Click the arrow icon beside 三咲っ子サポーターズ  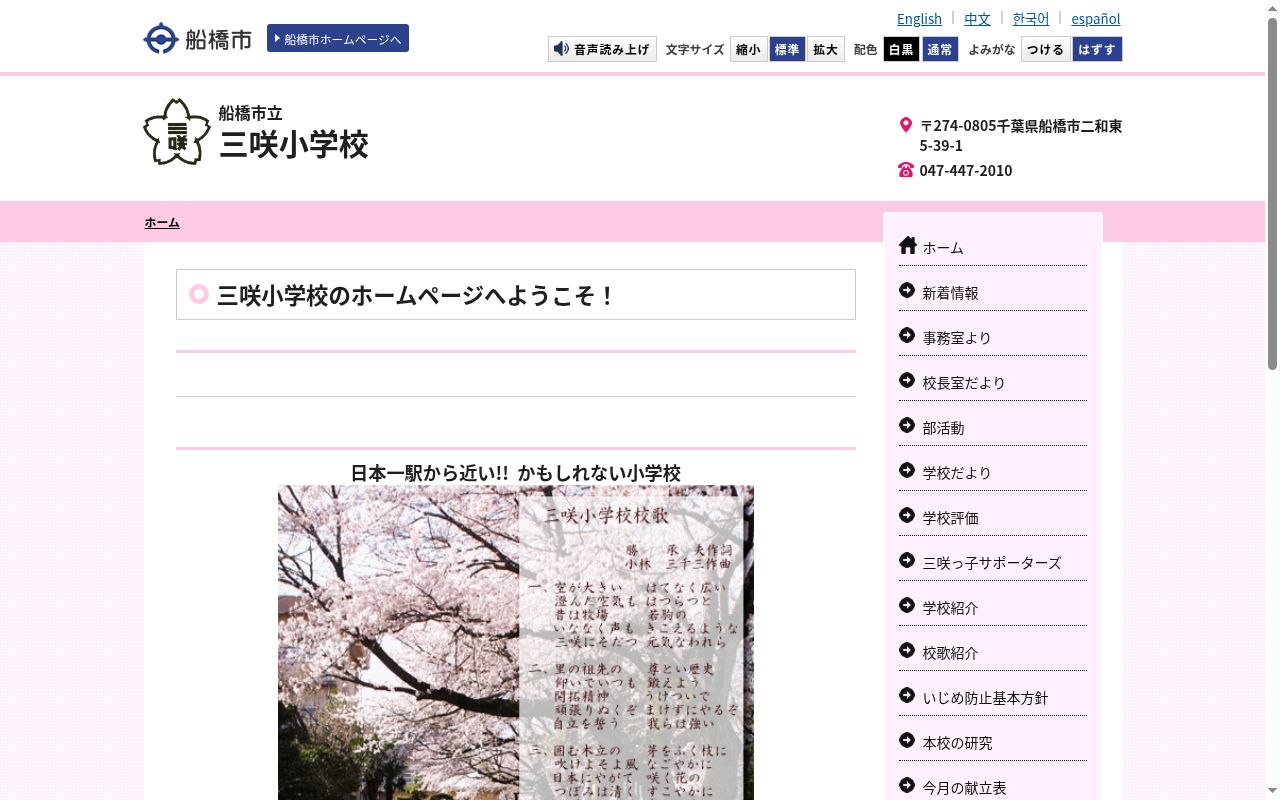(x=907, y=560)
